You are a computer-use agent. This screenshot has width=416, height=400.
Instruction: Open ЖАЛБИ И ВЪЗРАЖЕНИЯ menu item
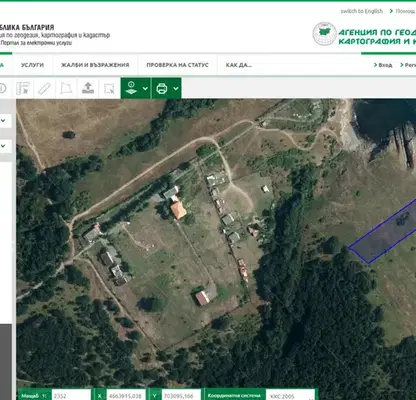(95, 65)
